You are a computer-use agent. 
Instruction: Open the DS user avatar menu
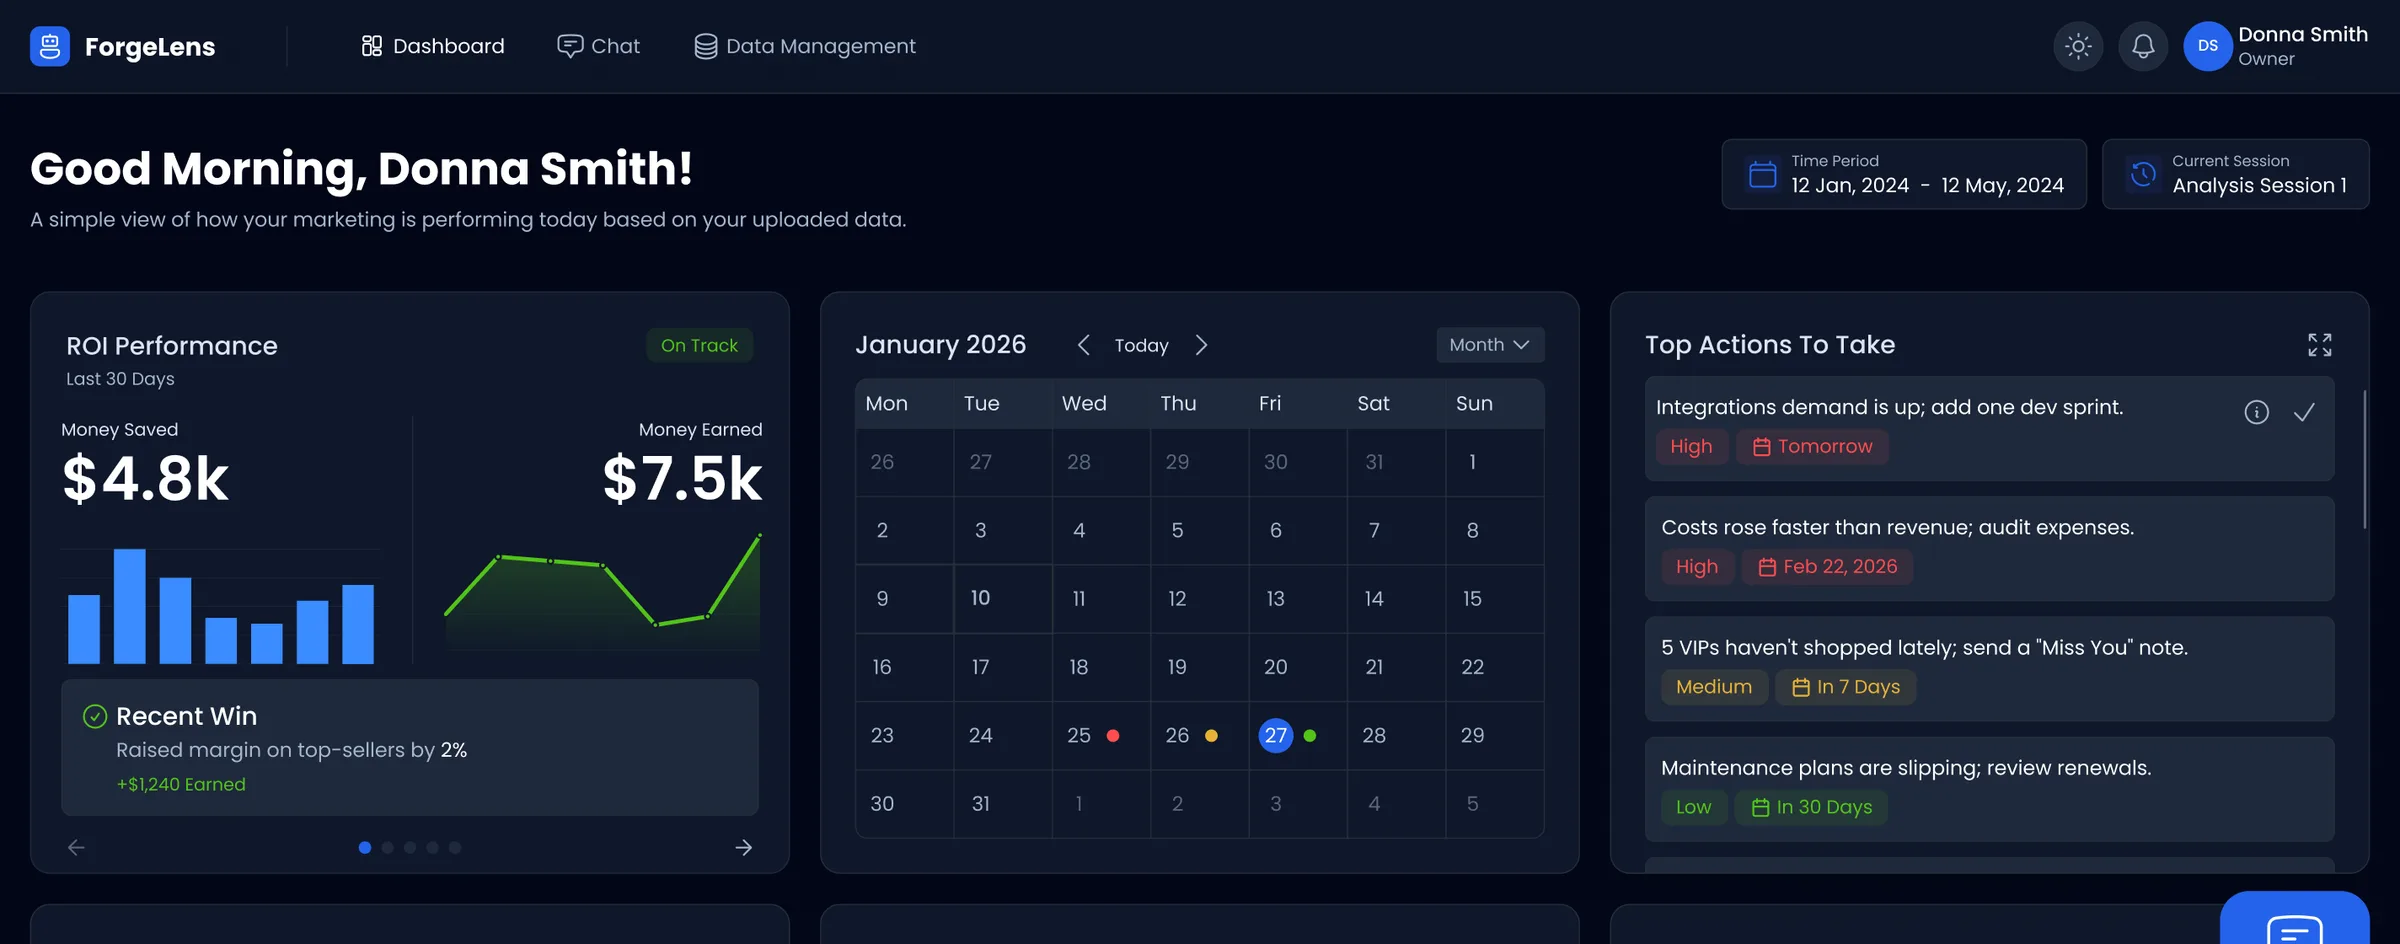(x=2208, y=46)
